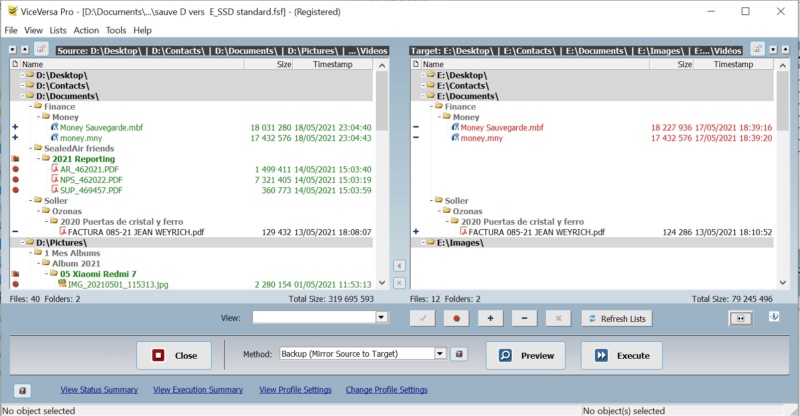This screenshot has height=416, width=800.
Task: Click the source pane scrollbar down arrow
Action: (x=382, y=283)
